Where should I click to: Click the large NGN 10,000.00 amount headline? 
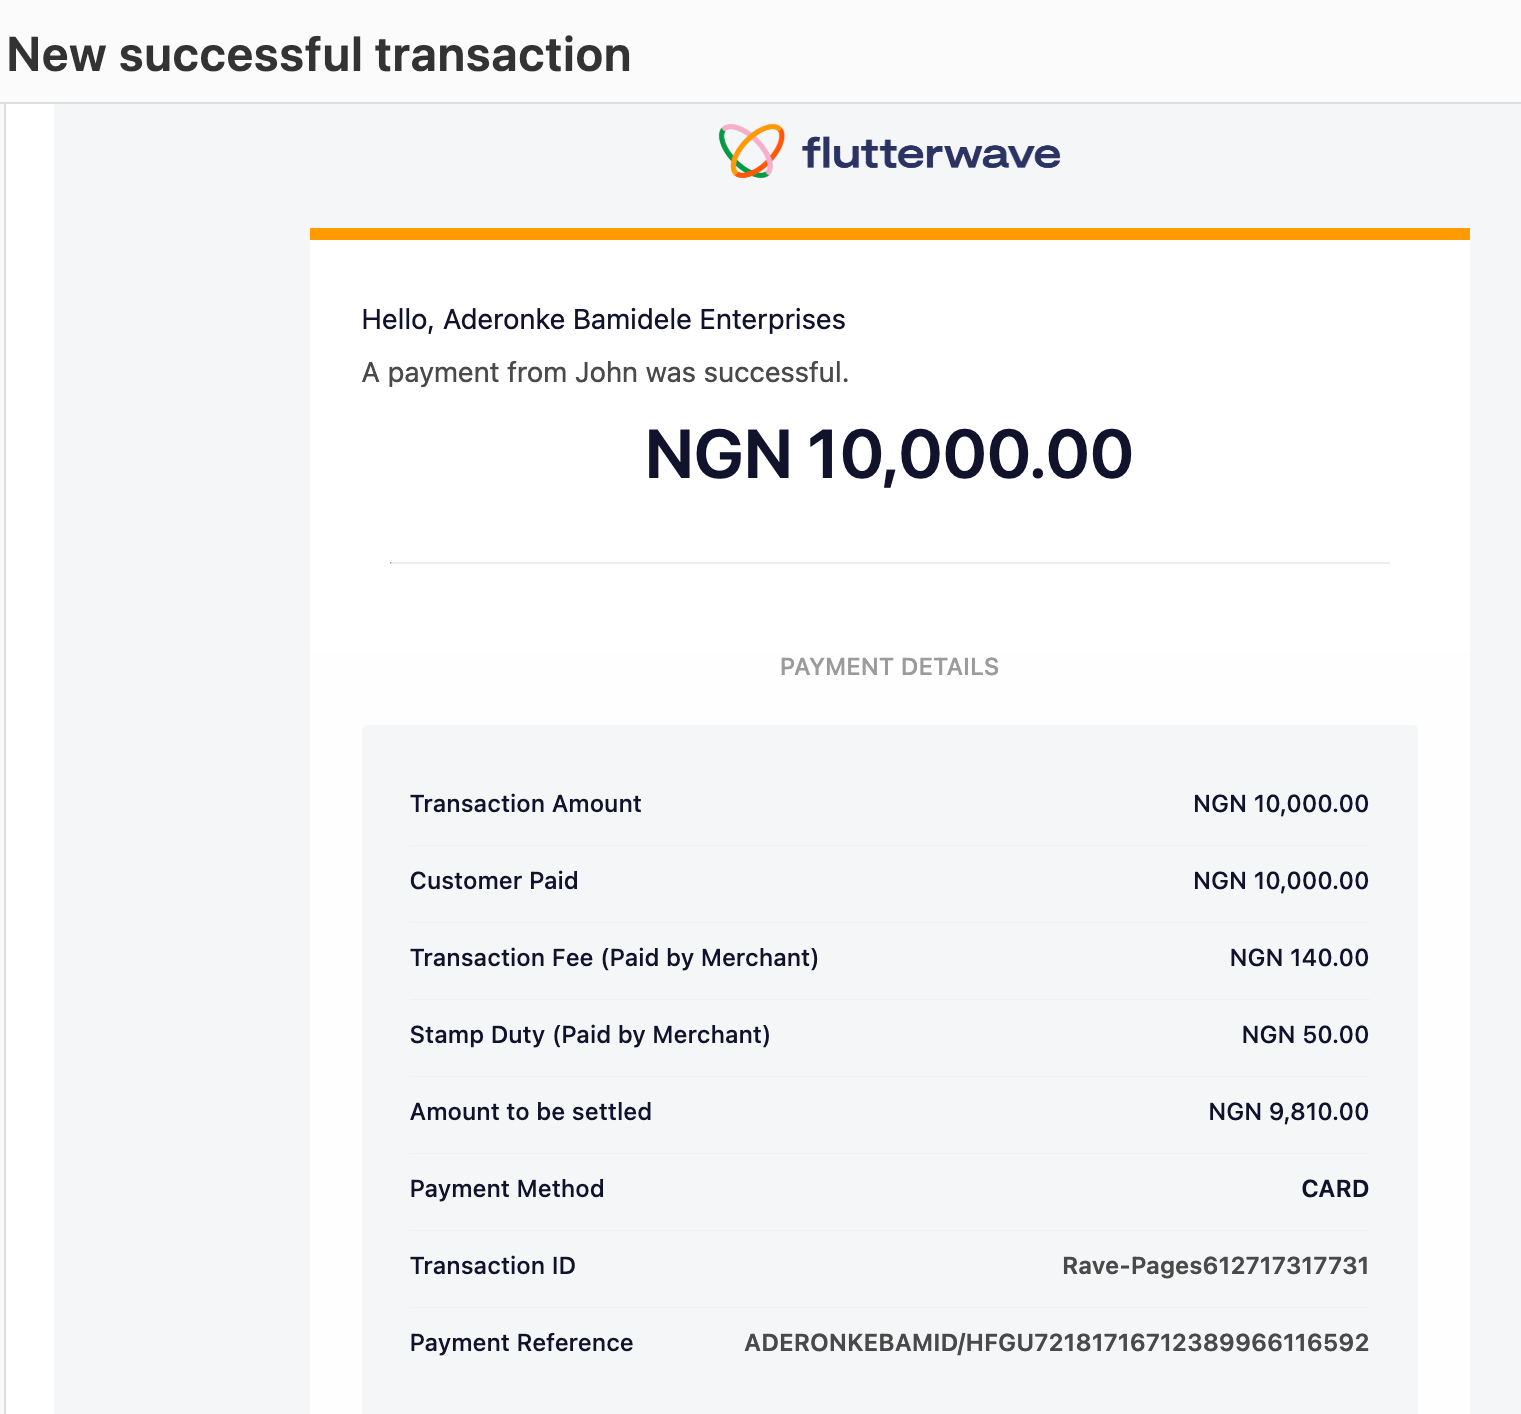[x=889, y=455]
